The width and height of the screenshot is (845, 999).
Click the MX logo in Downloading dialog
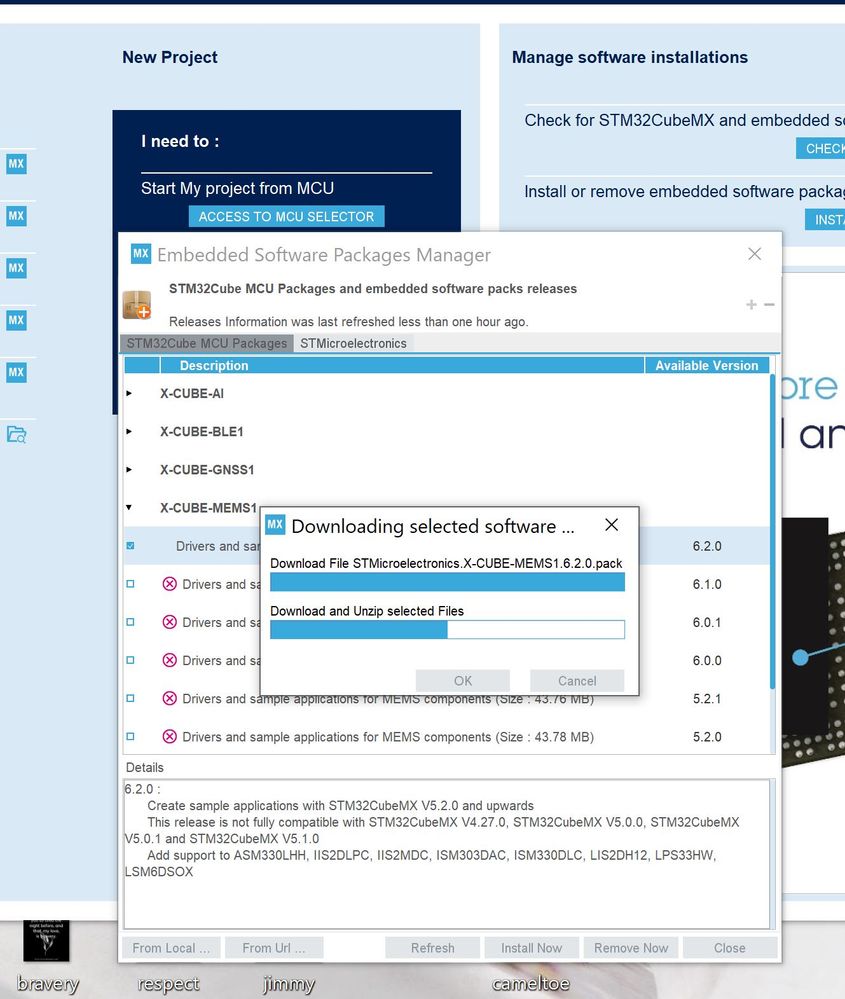pyautogui.click(x=275, y=524)
